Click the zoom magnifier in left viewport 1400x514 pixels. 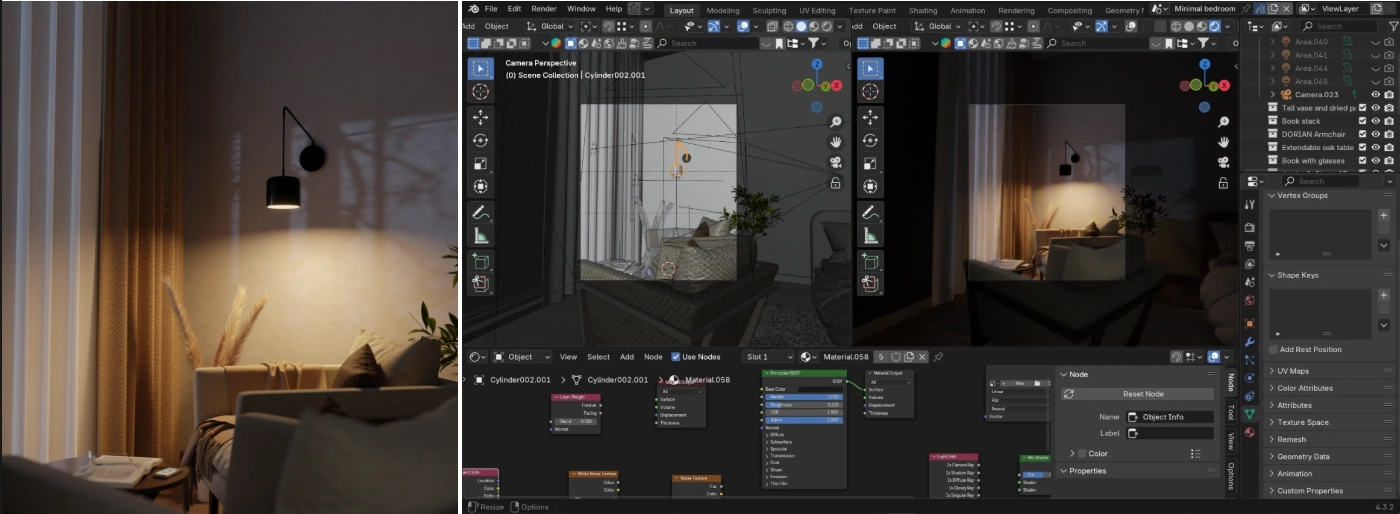coord(835,122)
